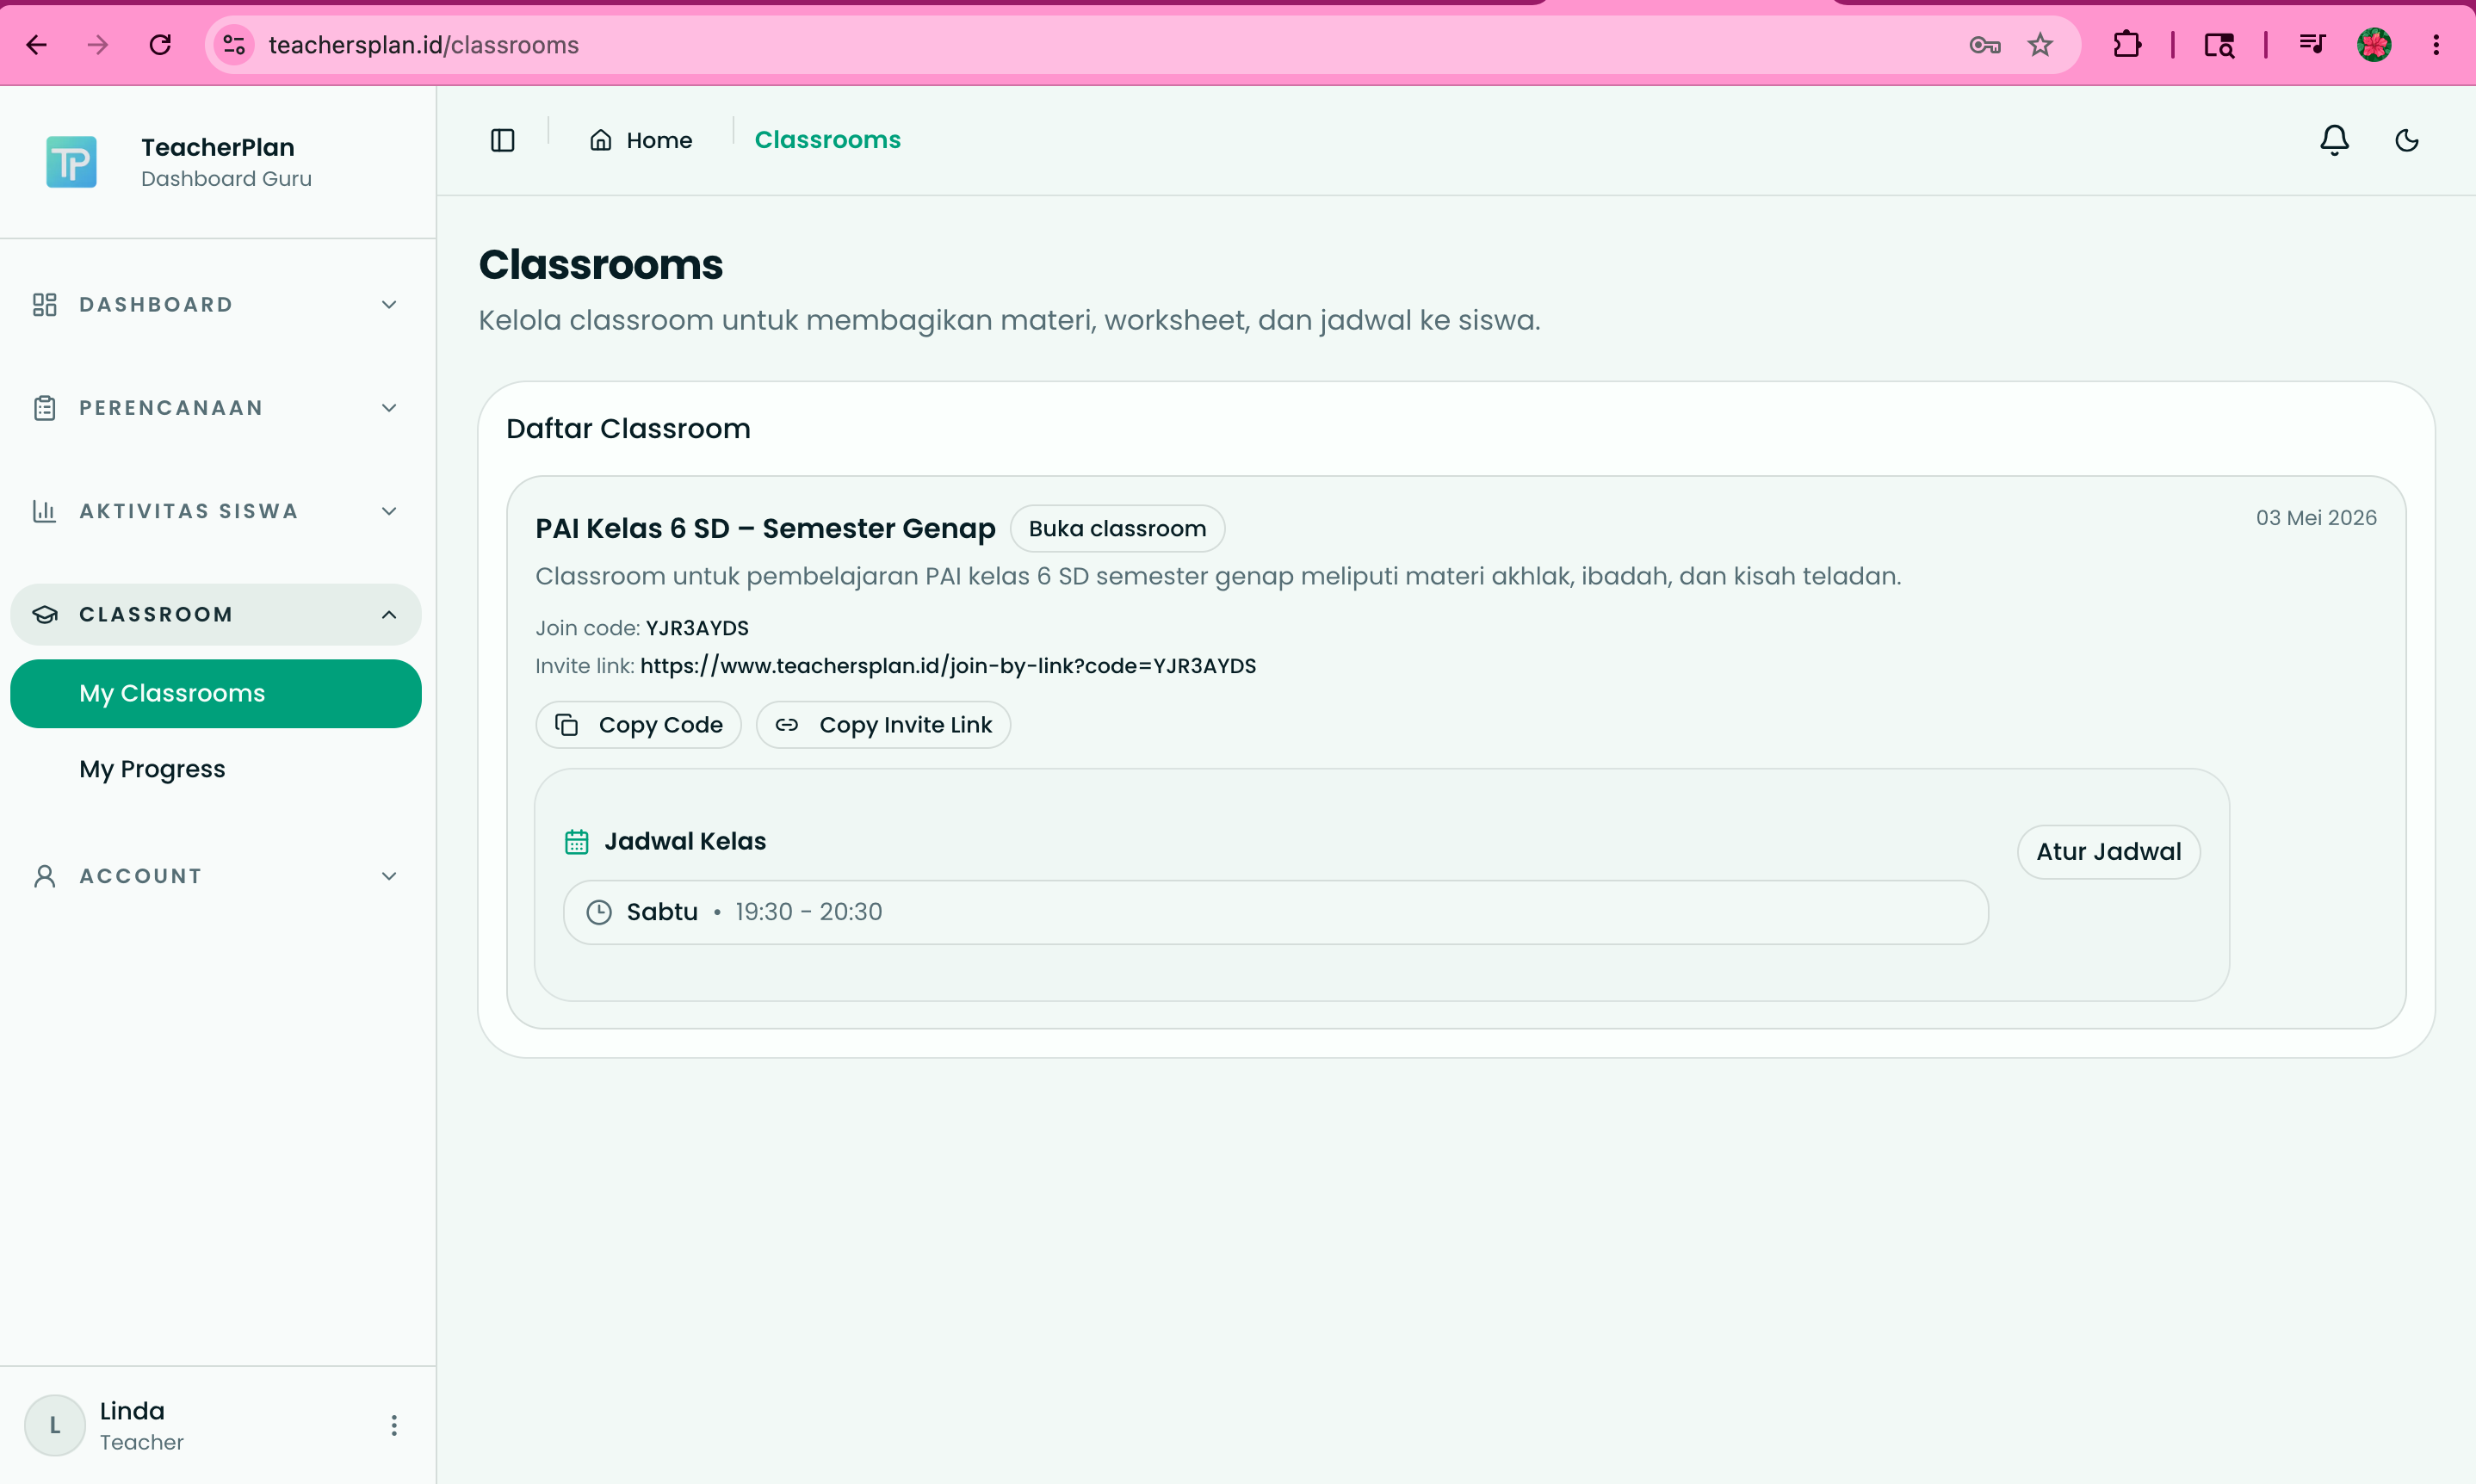
Task: Expand the Account section chevron
Action: click(x=389, y=876)
